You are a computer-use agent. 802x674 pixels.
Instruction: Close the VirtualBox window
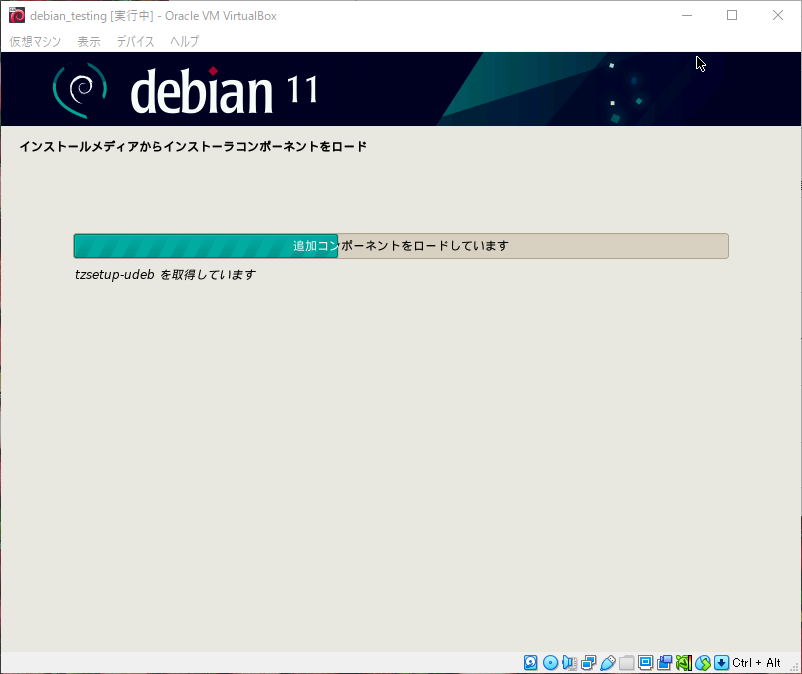pos(777,15)
